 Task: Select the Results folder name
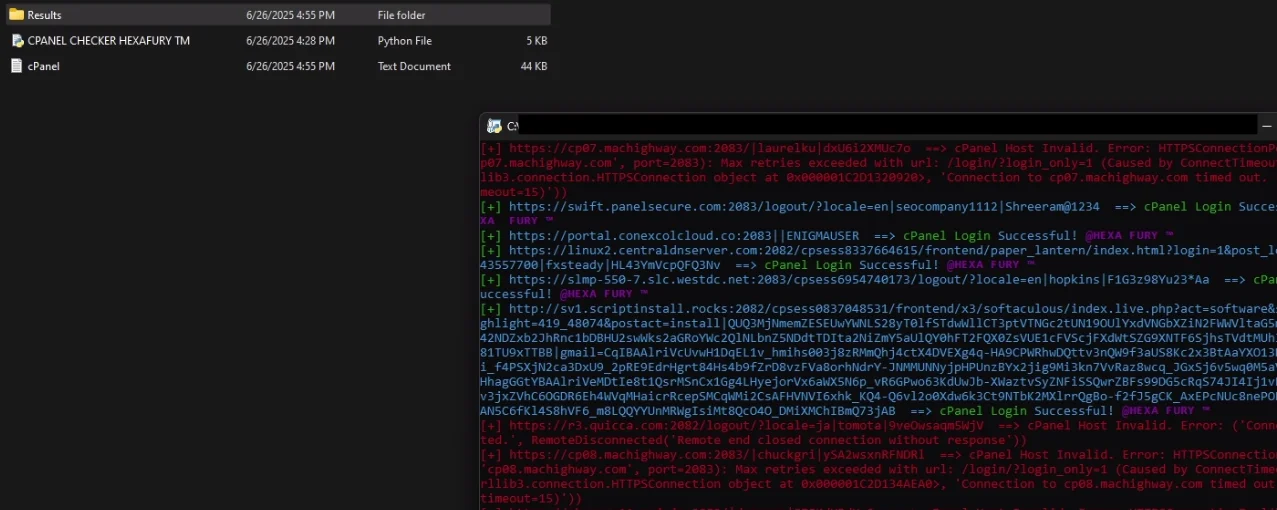pyautogui.click(x=44, y=15)
